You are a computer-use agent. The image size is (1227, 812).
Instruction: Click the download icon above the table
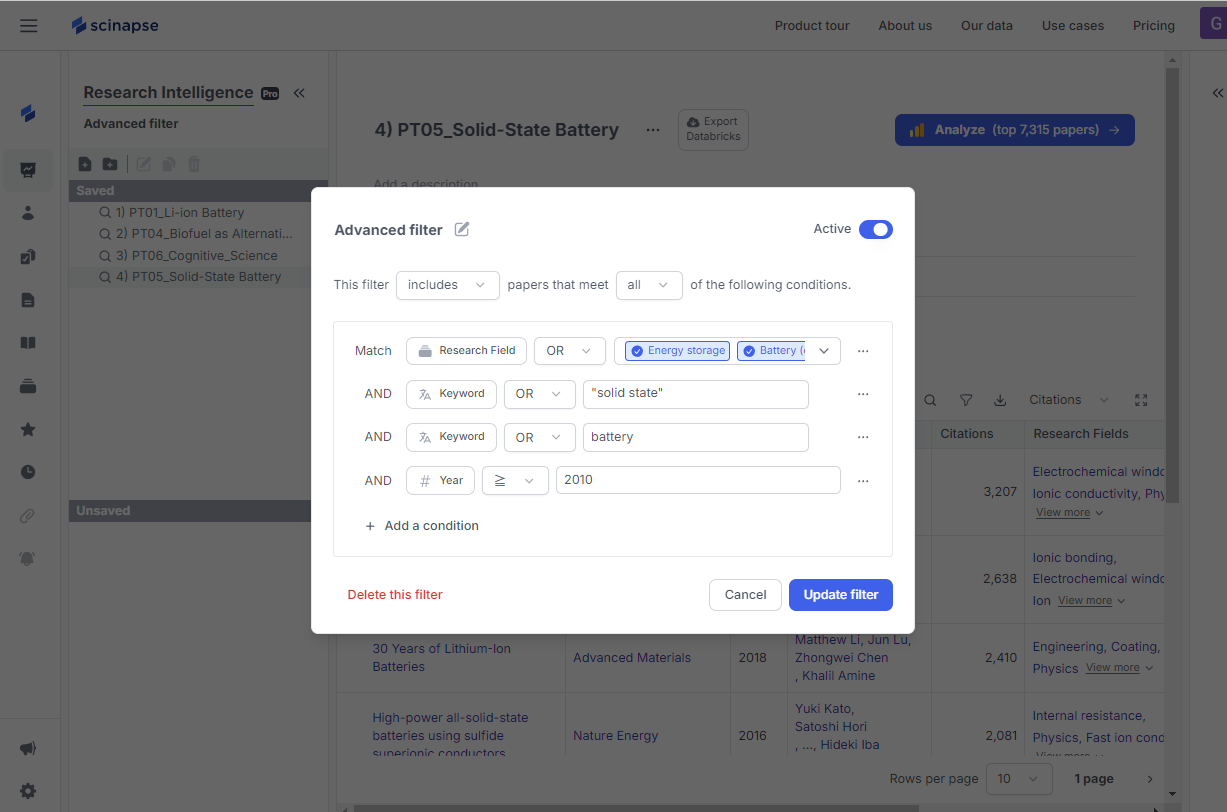(1000, 400)
